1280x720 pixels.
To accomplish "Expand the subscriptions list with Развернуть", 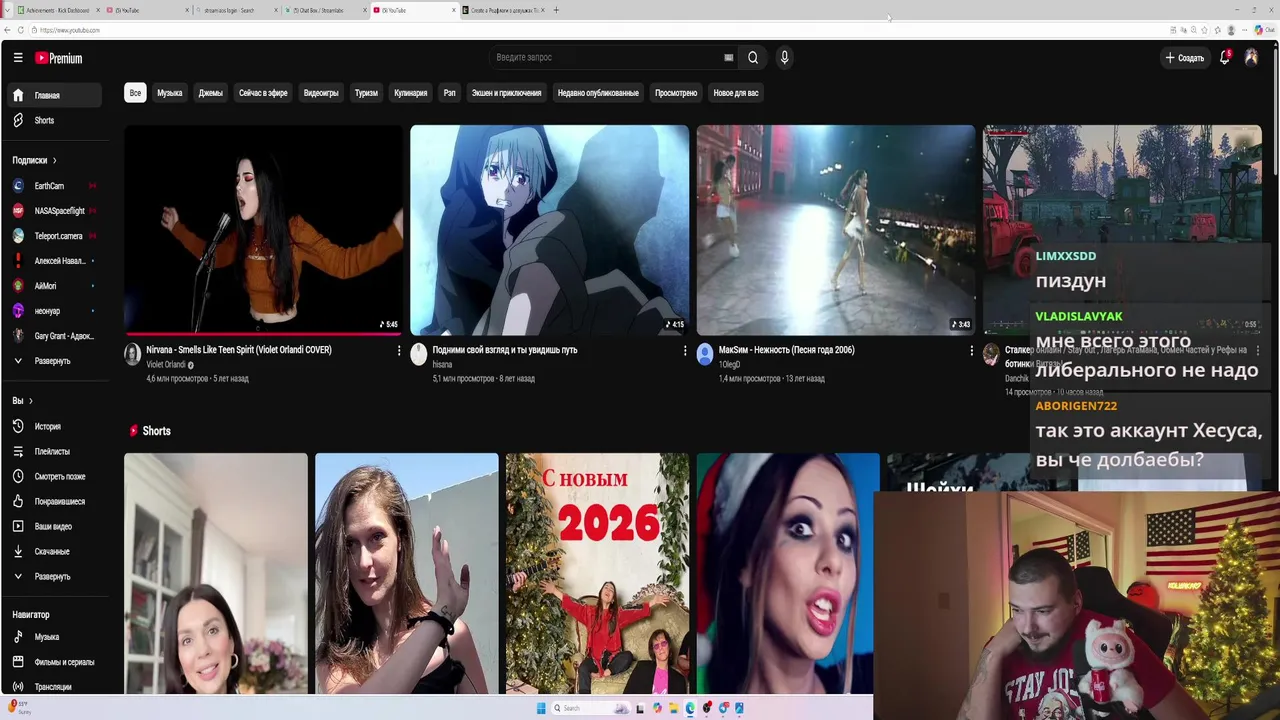I will click(56, 361).
